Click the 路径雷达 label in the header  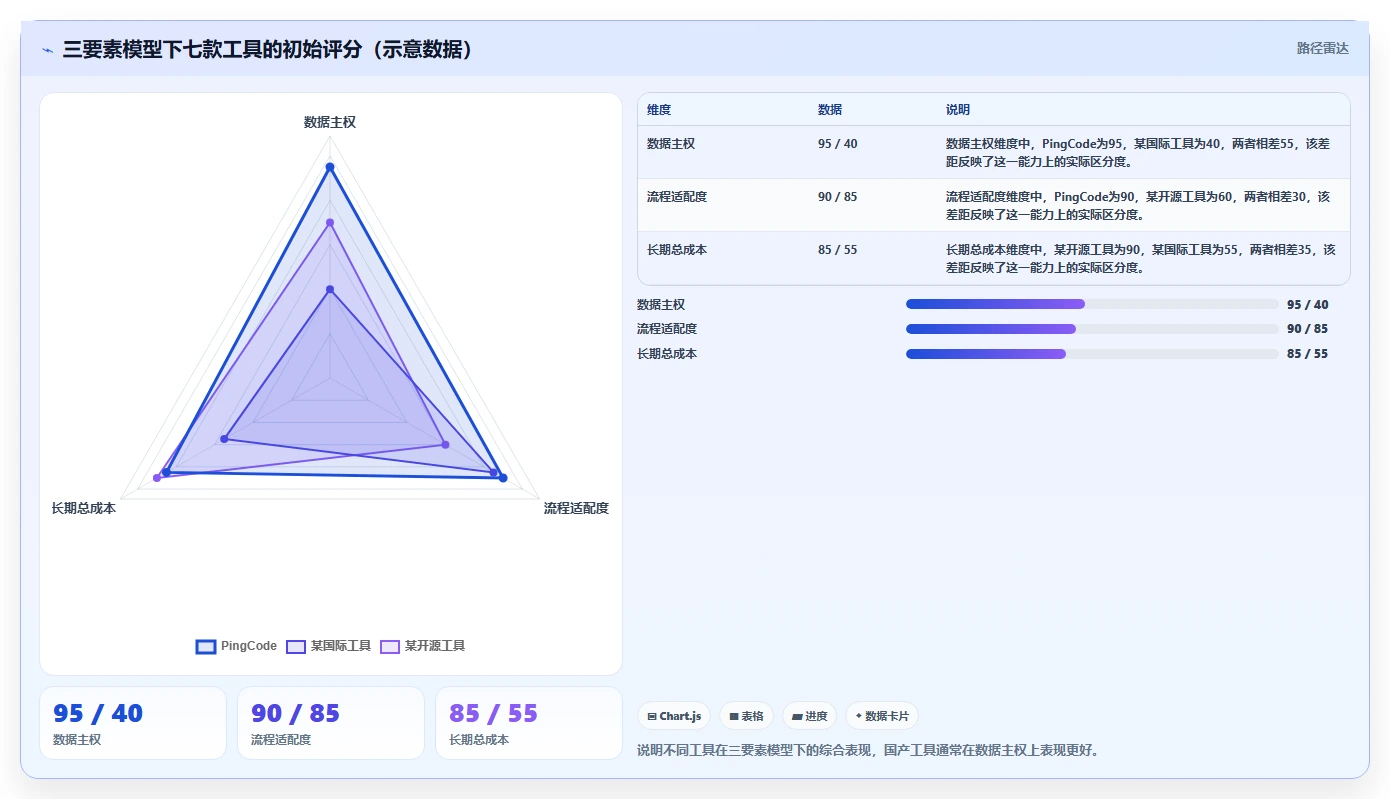click(x=1322, y=48)
